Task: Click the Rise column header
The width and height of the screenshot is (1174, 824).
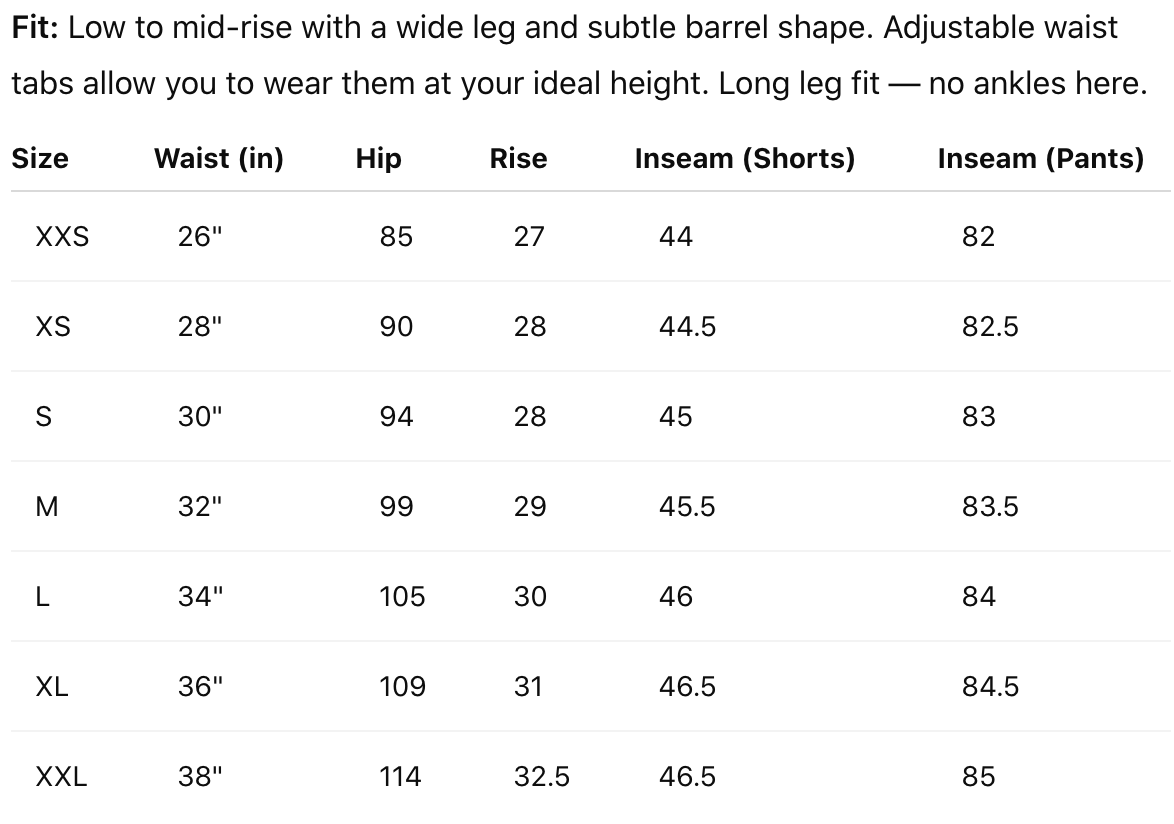Action: pos(518,158)
